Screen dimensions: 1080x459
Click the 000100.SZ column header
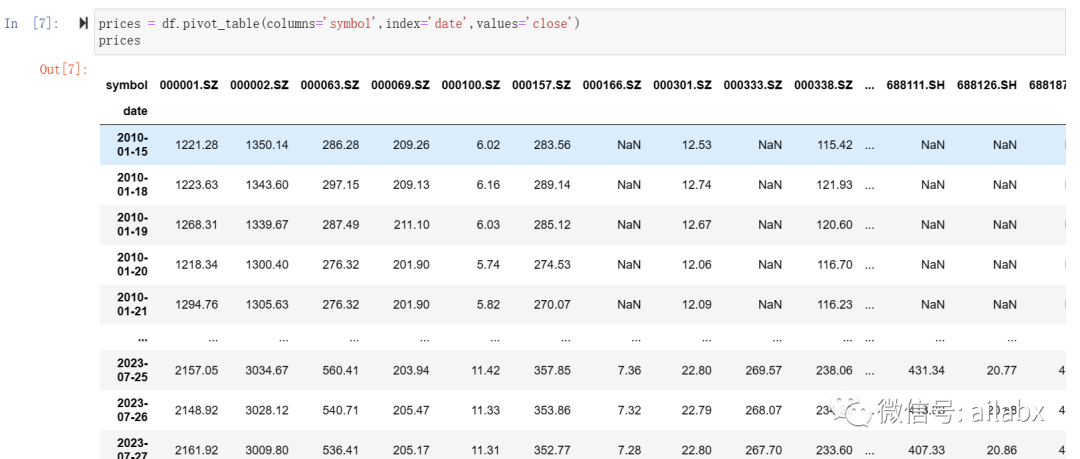coord(470,85)
